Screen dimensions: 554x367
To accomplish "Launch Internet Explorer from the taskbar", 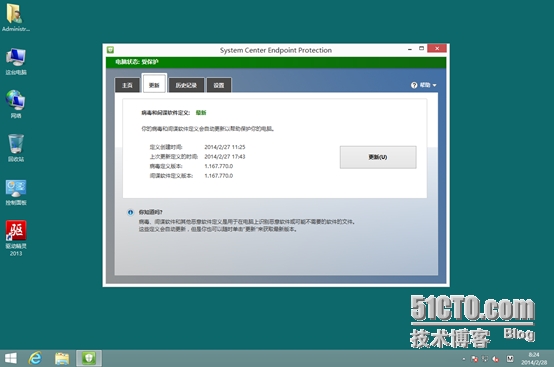I will (35, 359).
